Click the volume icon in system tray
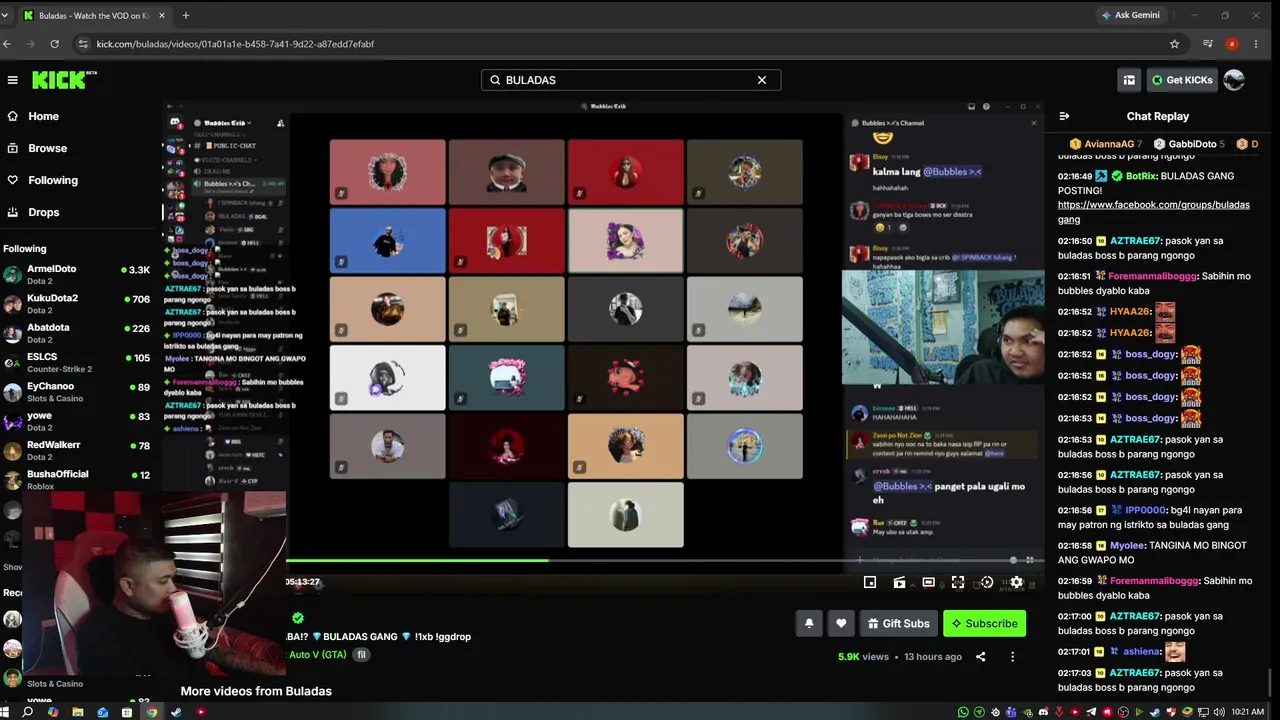Screen dimensions: 1280x720 tap(1219, 712)
